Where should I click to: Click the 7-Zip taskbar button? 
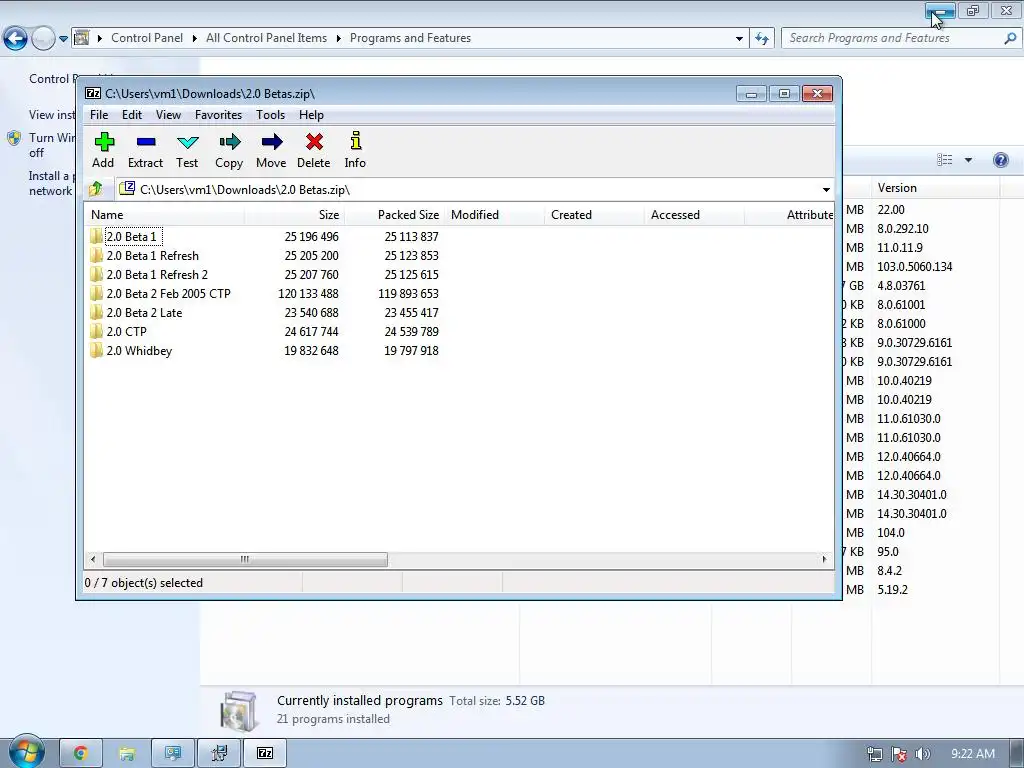[x=265, y=753]
